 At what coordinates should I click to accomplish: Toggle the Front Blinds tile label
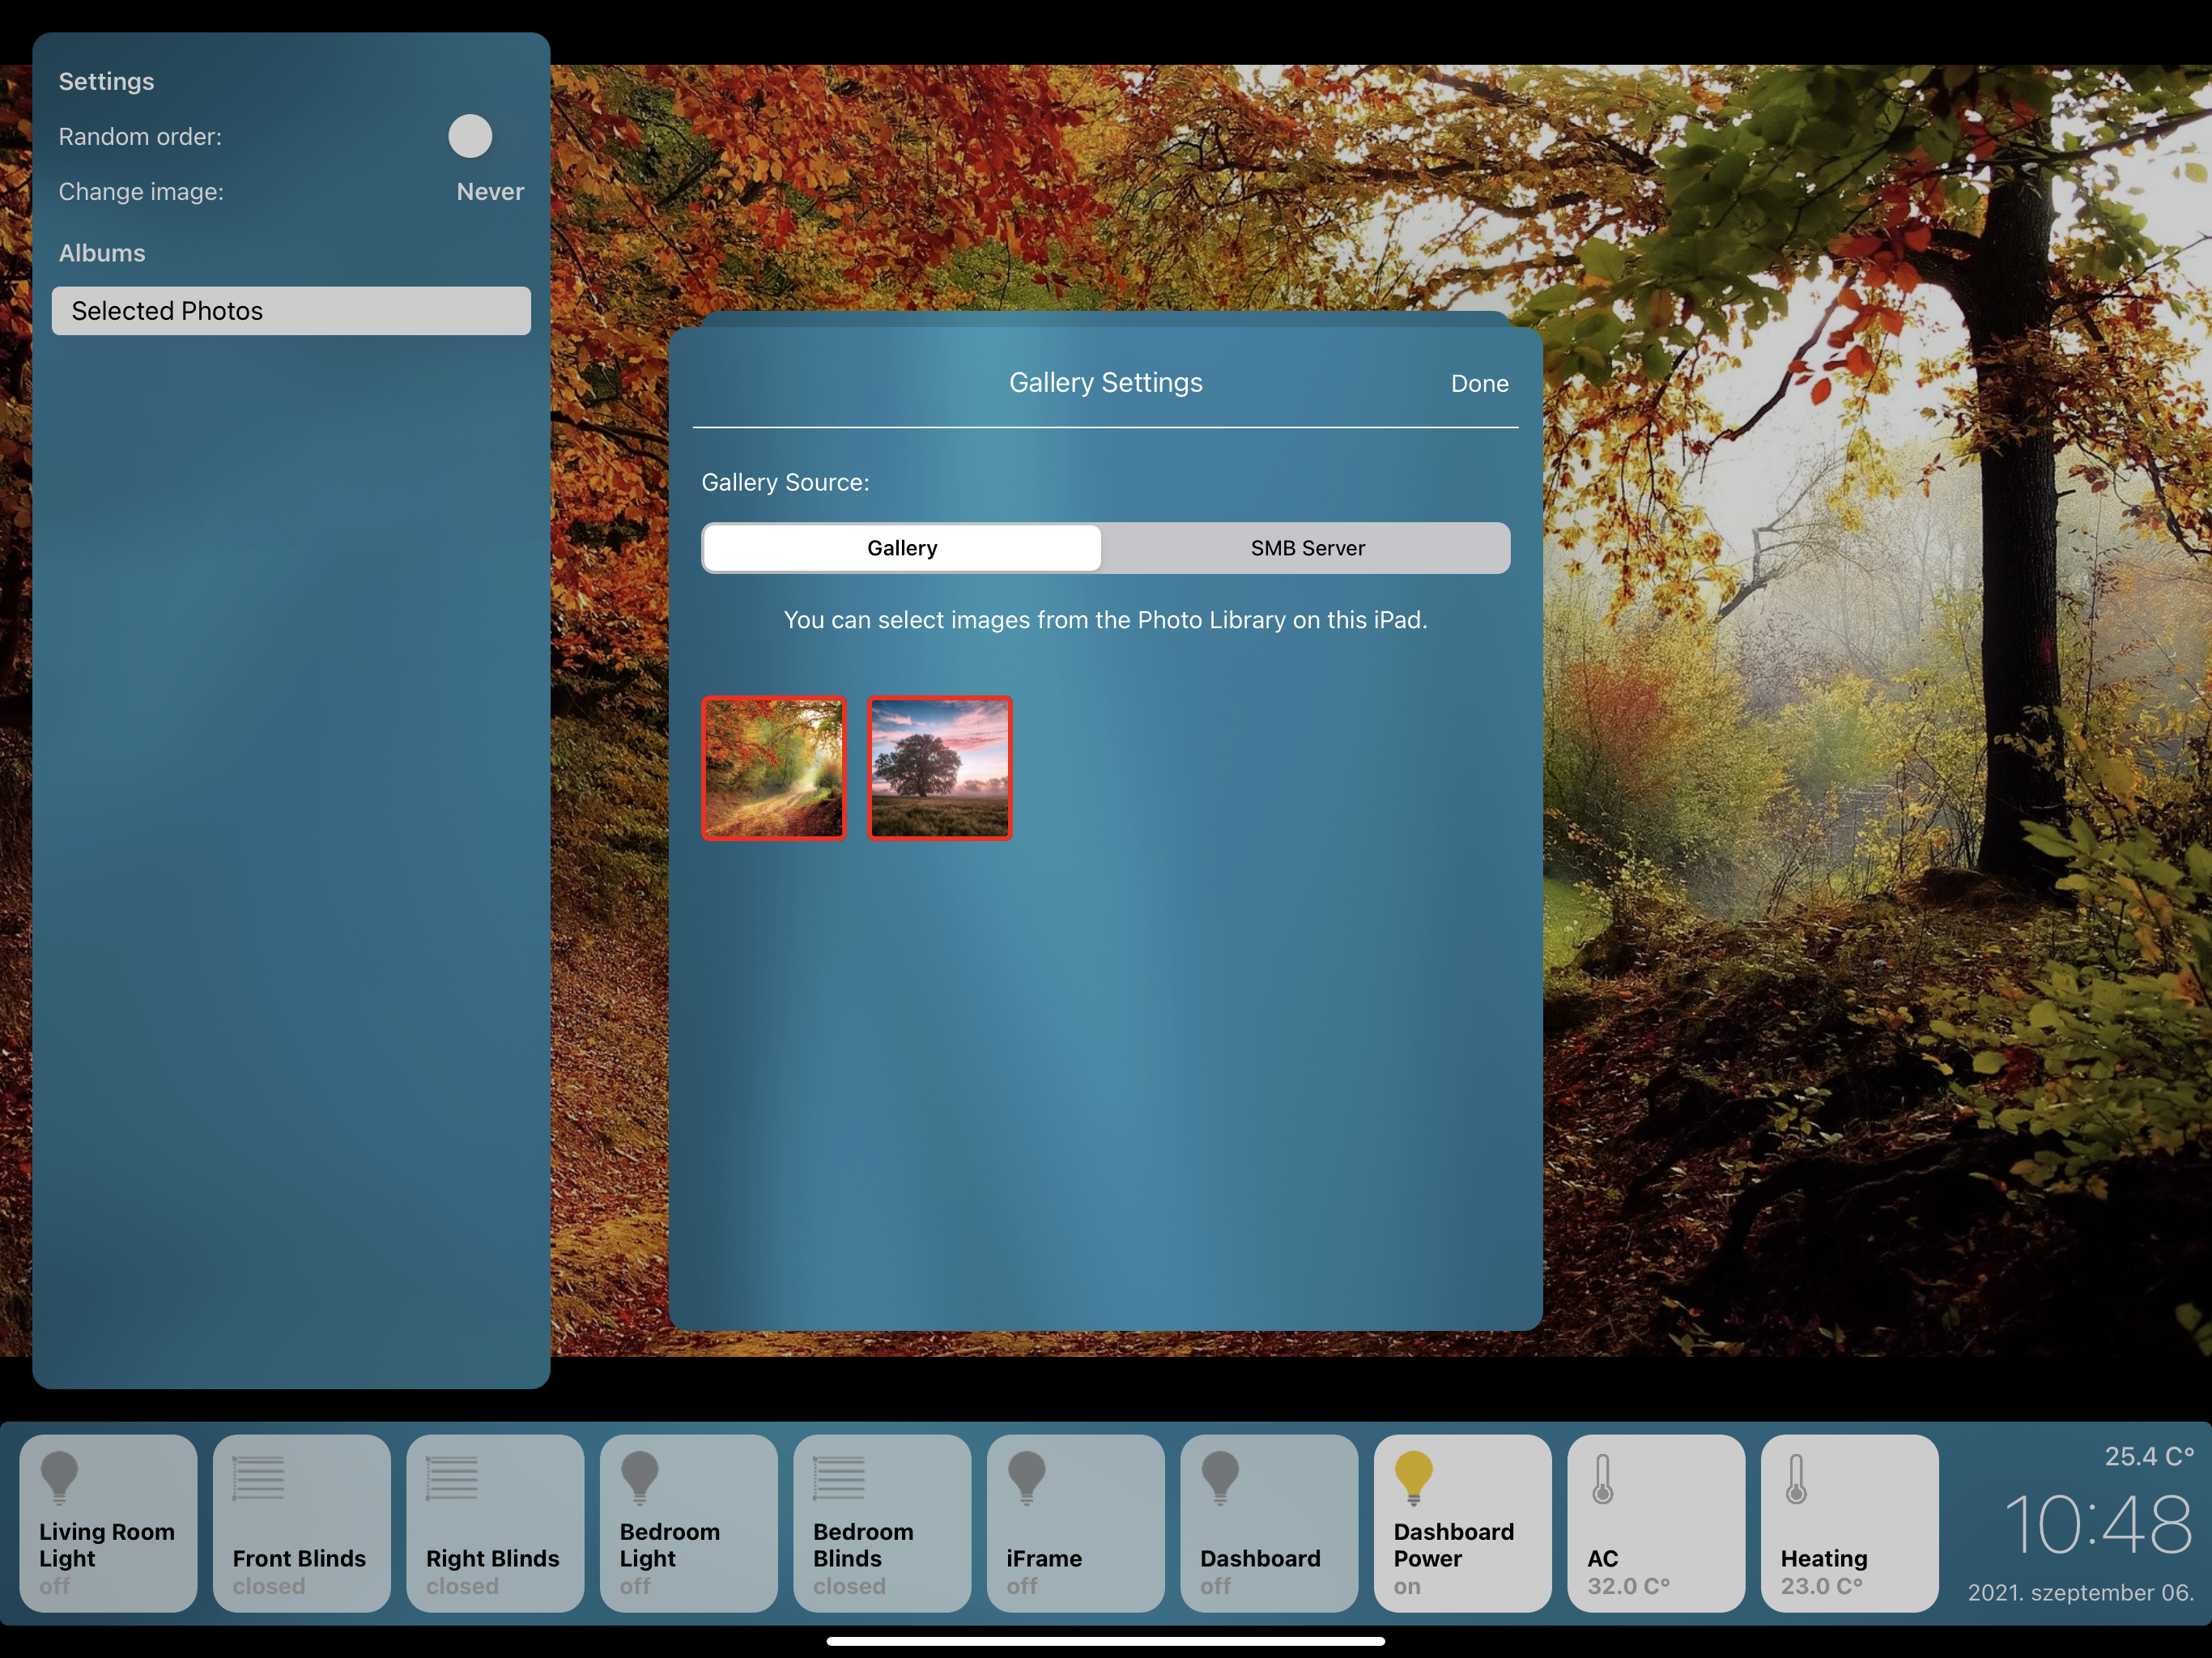[x=299, y=1558]
